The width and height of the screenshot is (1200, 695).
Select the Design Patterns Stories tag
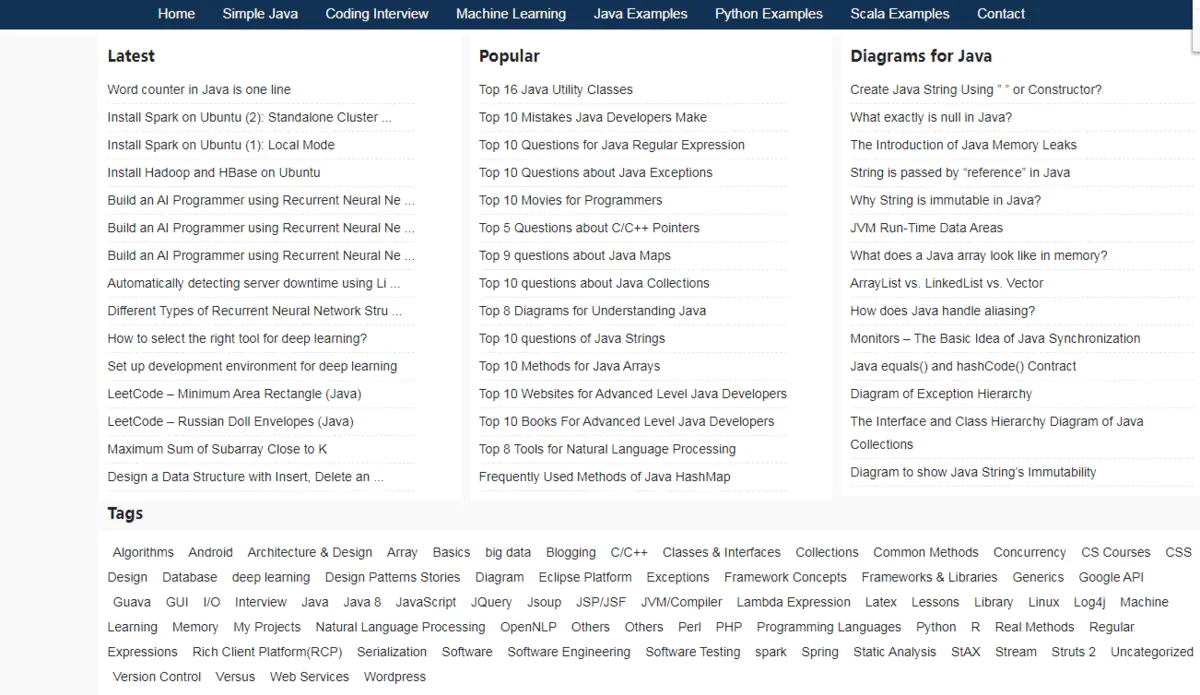pyautogui.click(x=393, y=577)
